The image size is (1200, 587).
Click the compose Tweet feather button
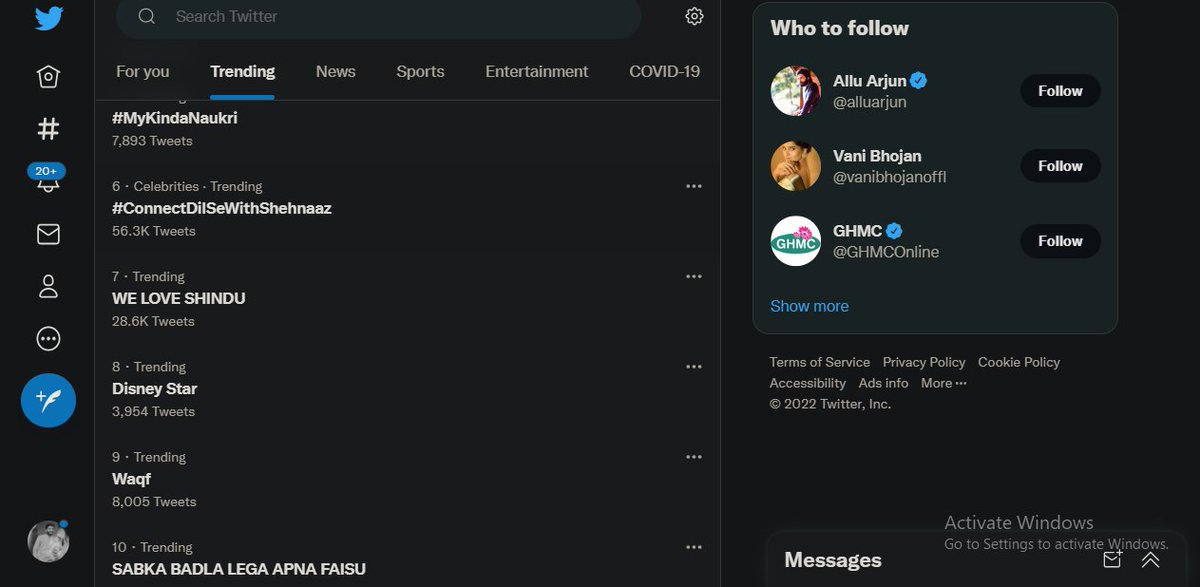point(48,400)
